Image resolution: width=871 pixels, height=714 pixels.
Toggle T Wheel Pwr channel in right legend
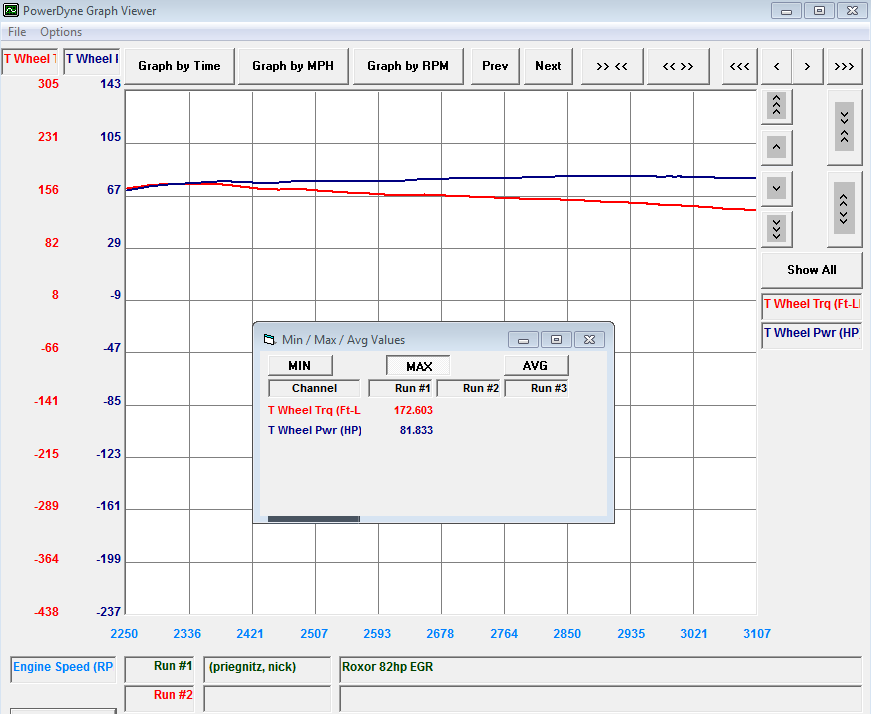tap(811, 333)
